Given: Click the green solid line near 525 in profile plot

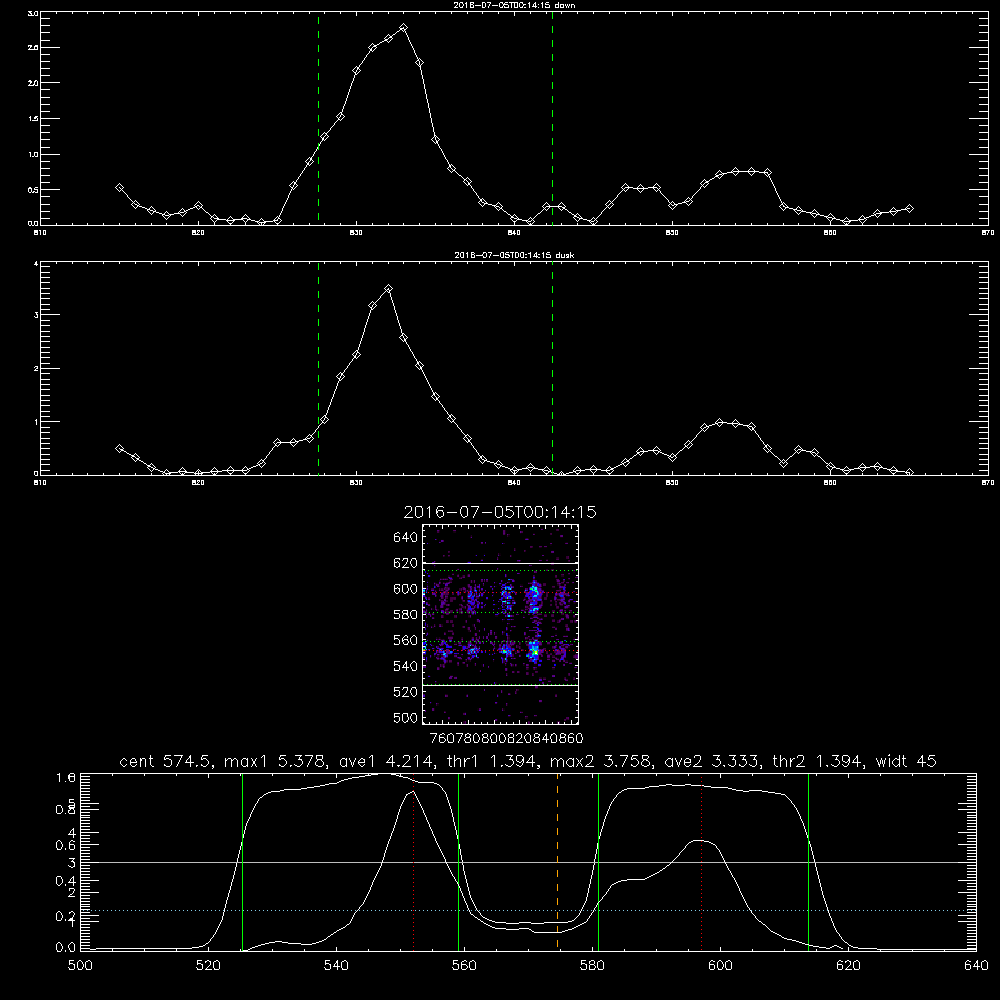Looking at the screenshot, I should 242,862.
